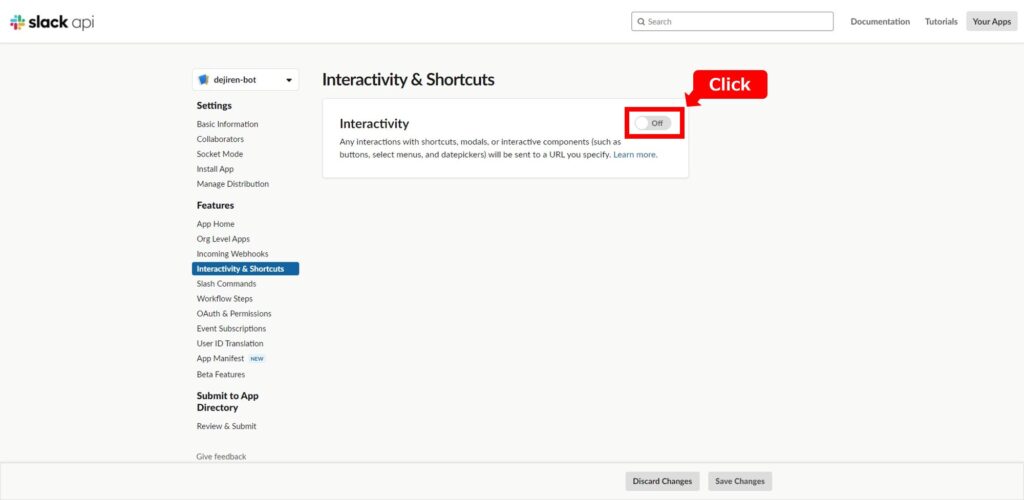The width and height of the screenshot is (1024, 500).
Task: Open the Basic Information settings page
Action: tap(227, 124)
